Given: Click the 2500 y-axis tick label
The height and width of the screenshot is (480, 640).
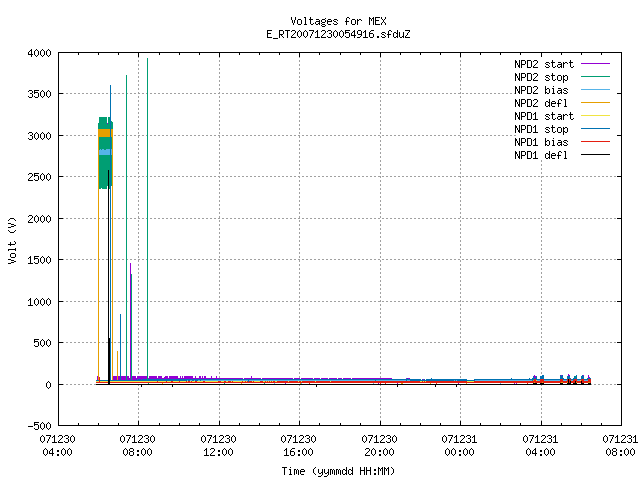Looking at the screenshot, I should click(x=40, y=177).
